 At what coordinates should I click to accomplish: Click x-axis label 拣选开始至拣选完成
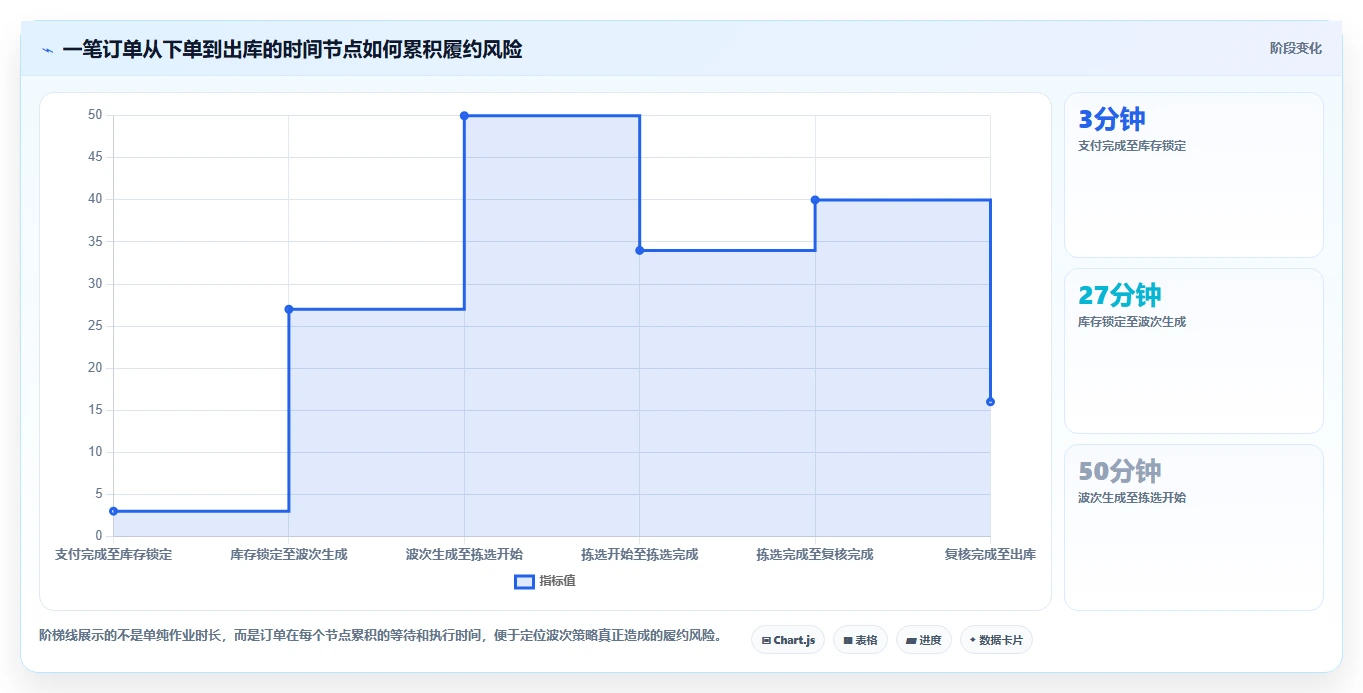click(x=640, y=554)
